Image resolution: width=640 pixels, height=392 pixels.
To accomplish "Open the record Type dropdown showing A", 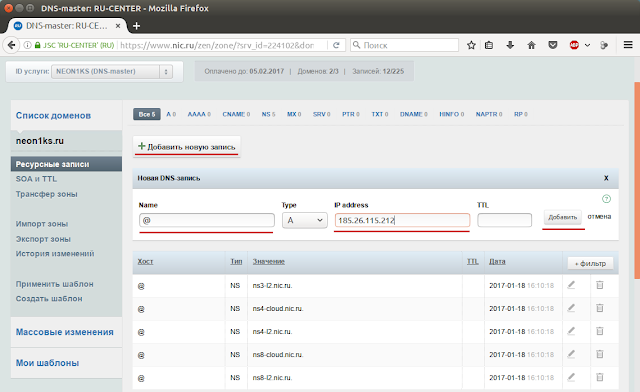I will coord(304,220).
